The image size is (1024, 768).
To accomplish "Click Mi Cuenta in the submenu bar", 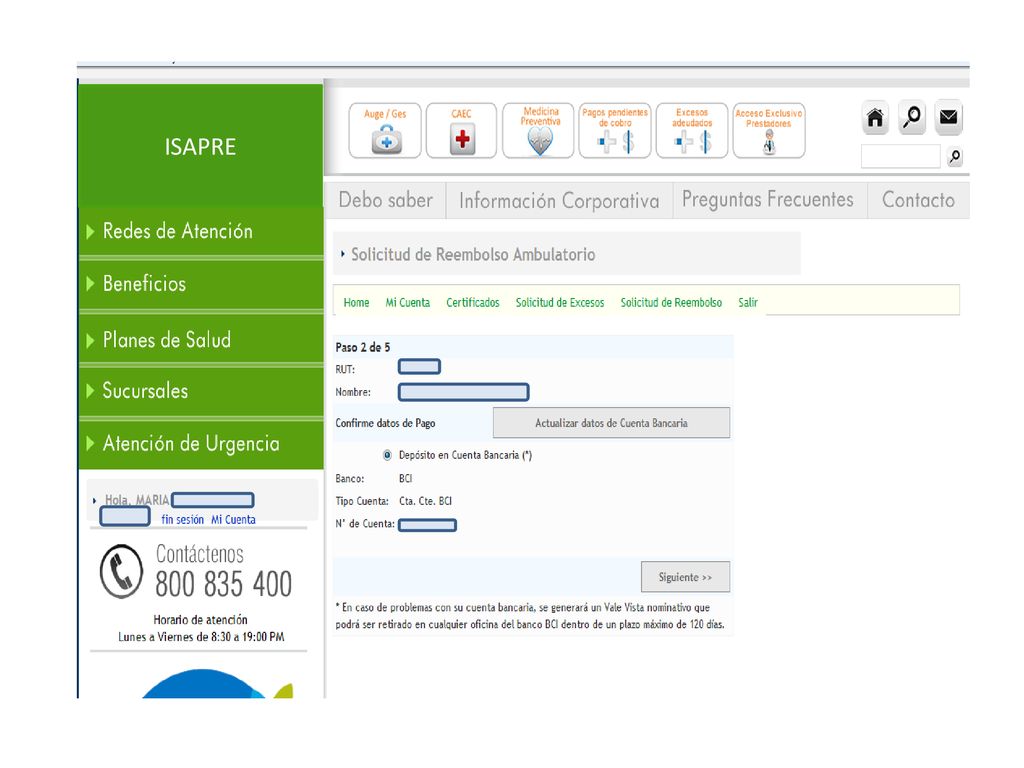I will [x=408, y=302].
